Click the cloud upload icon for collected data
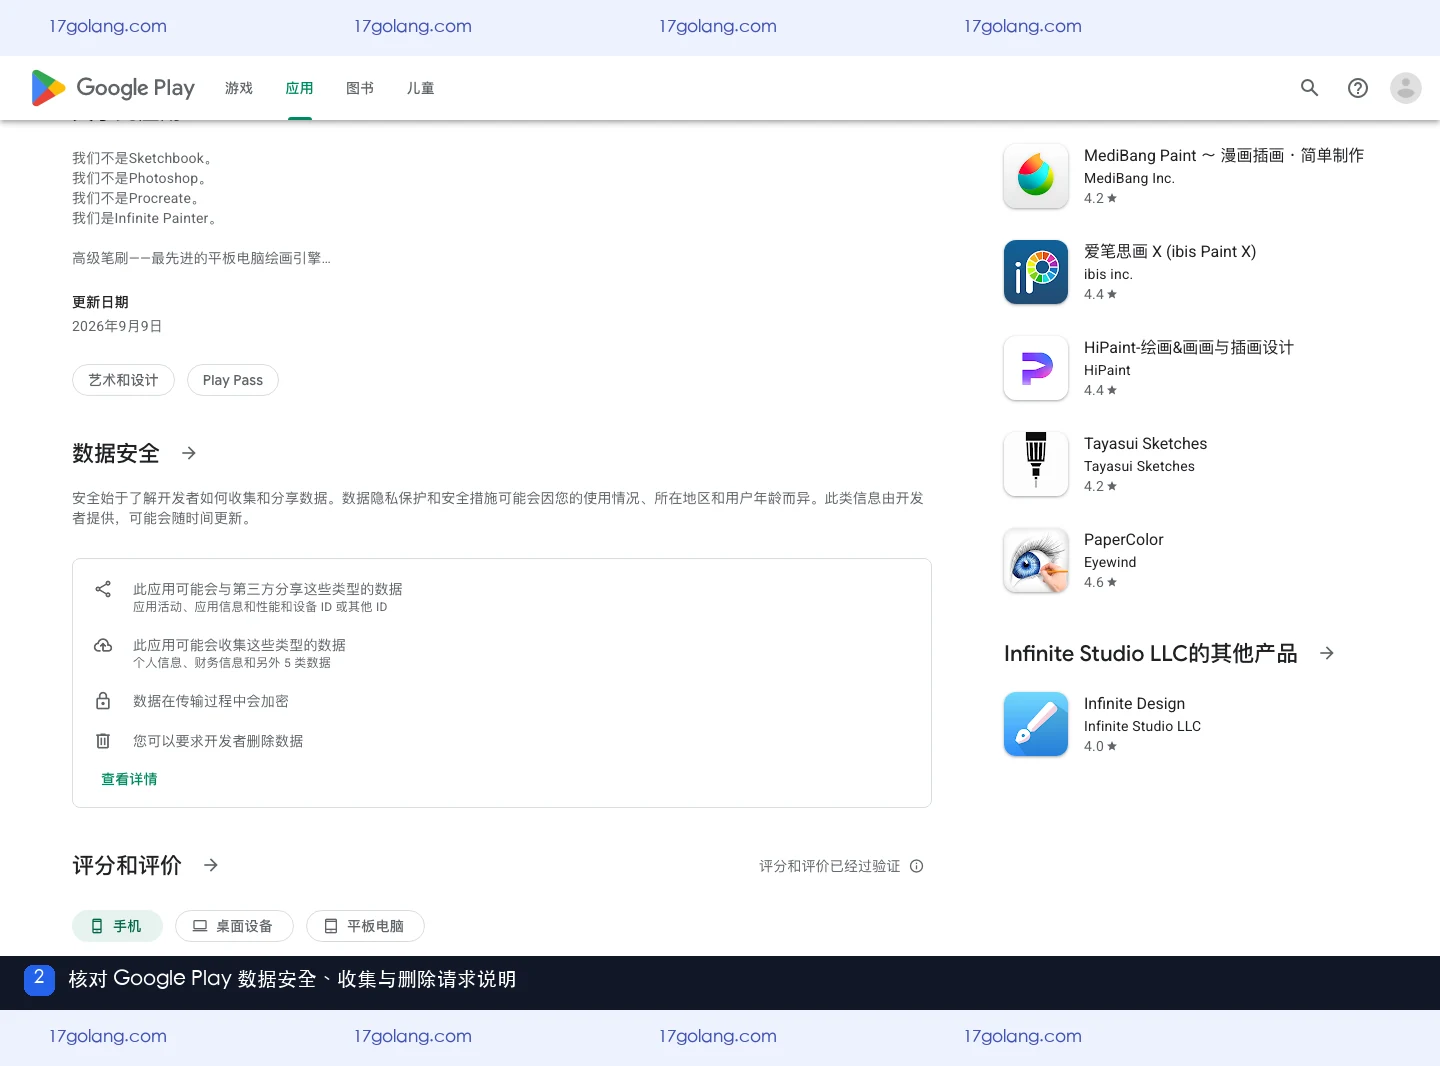 point(103,645)
